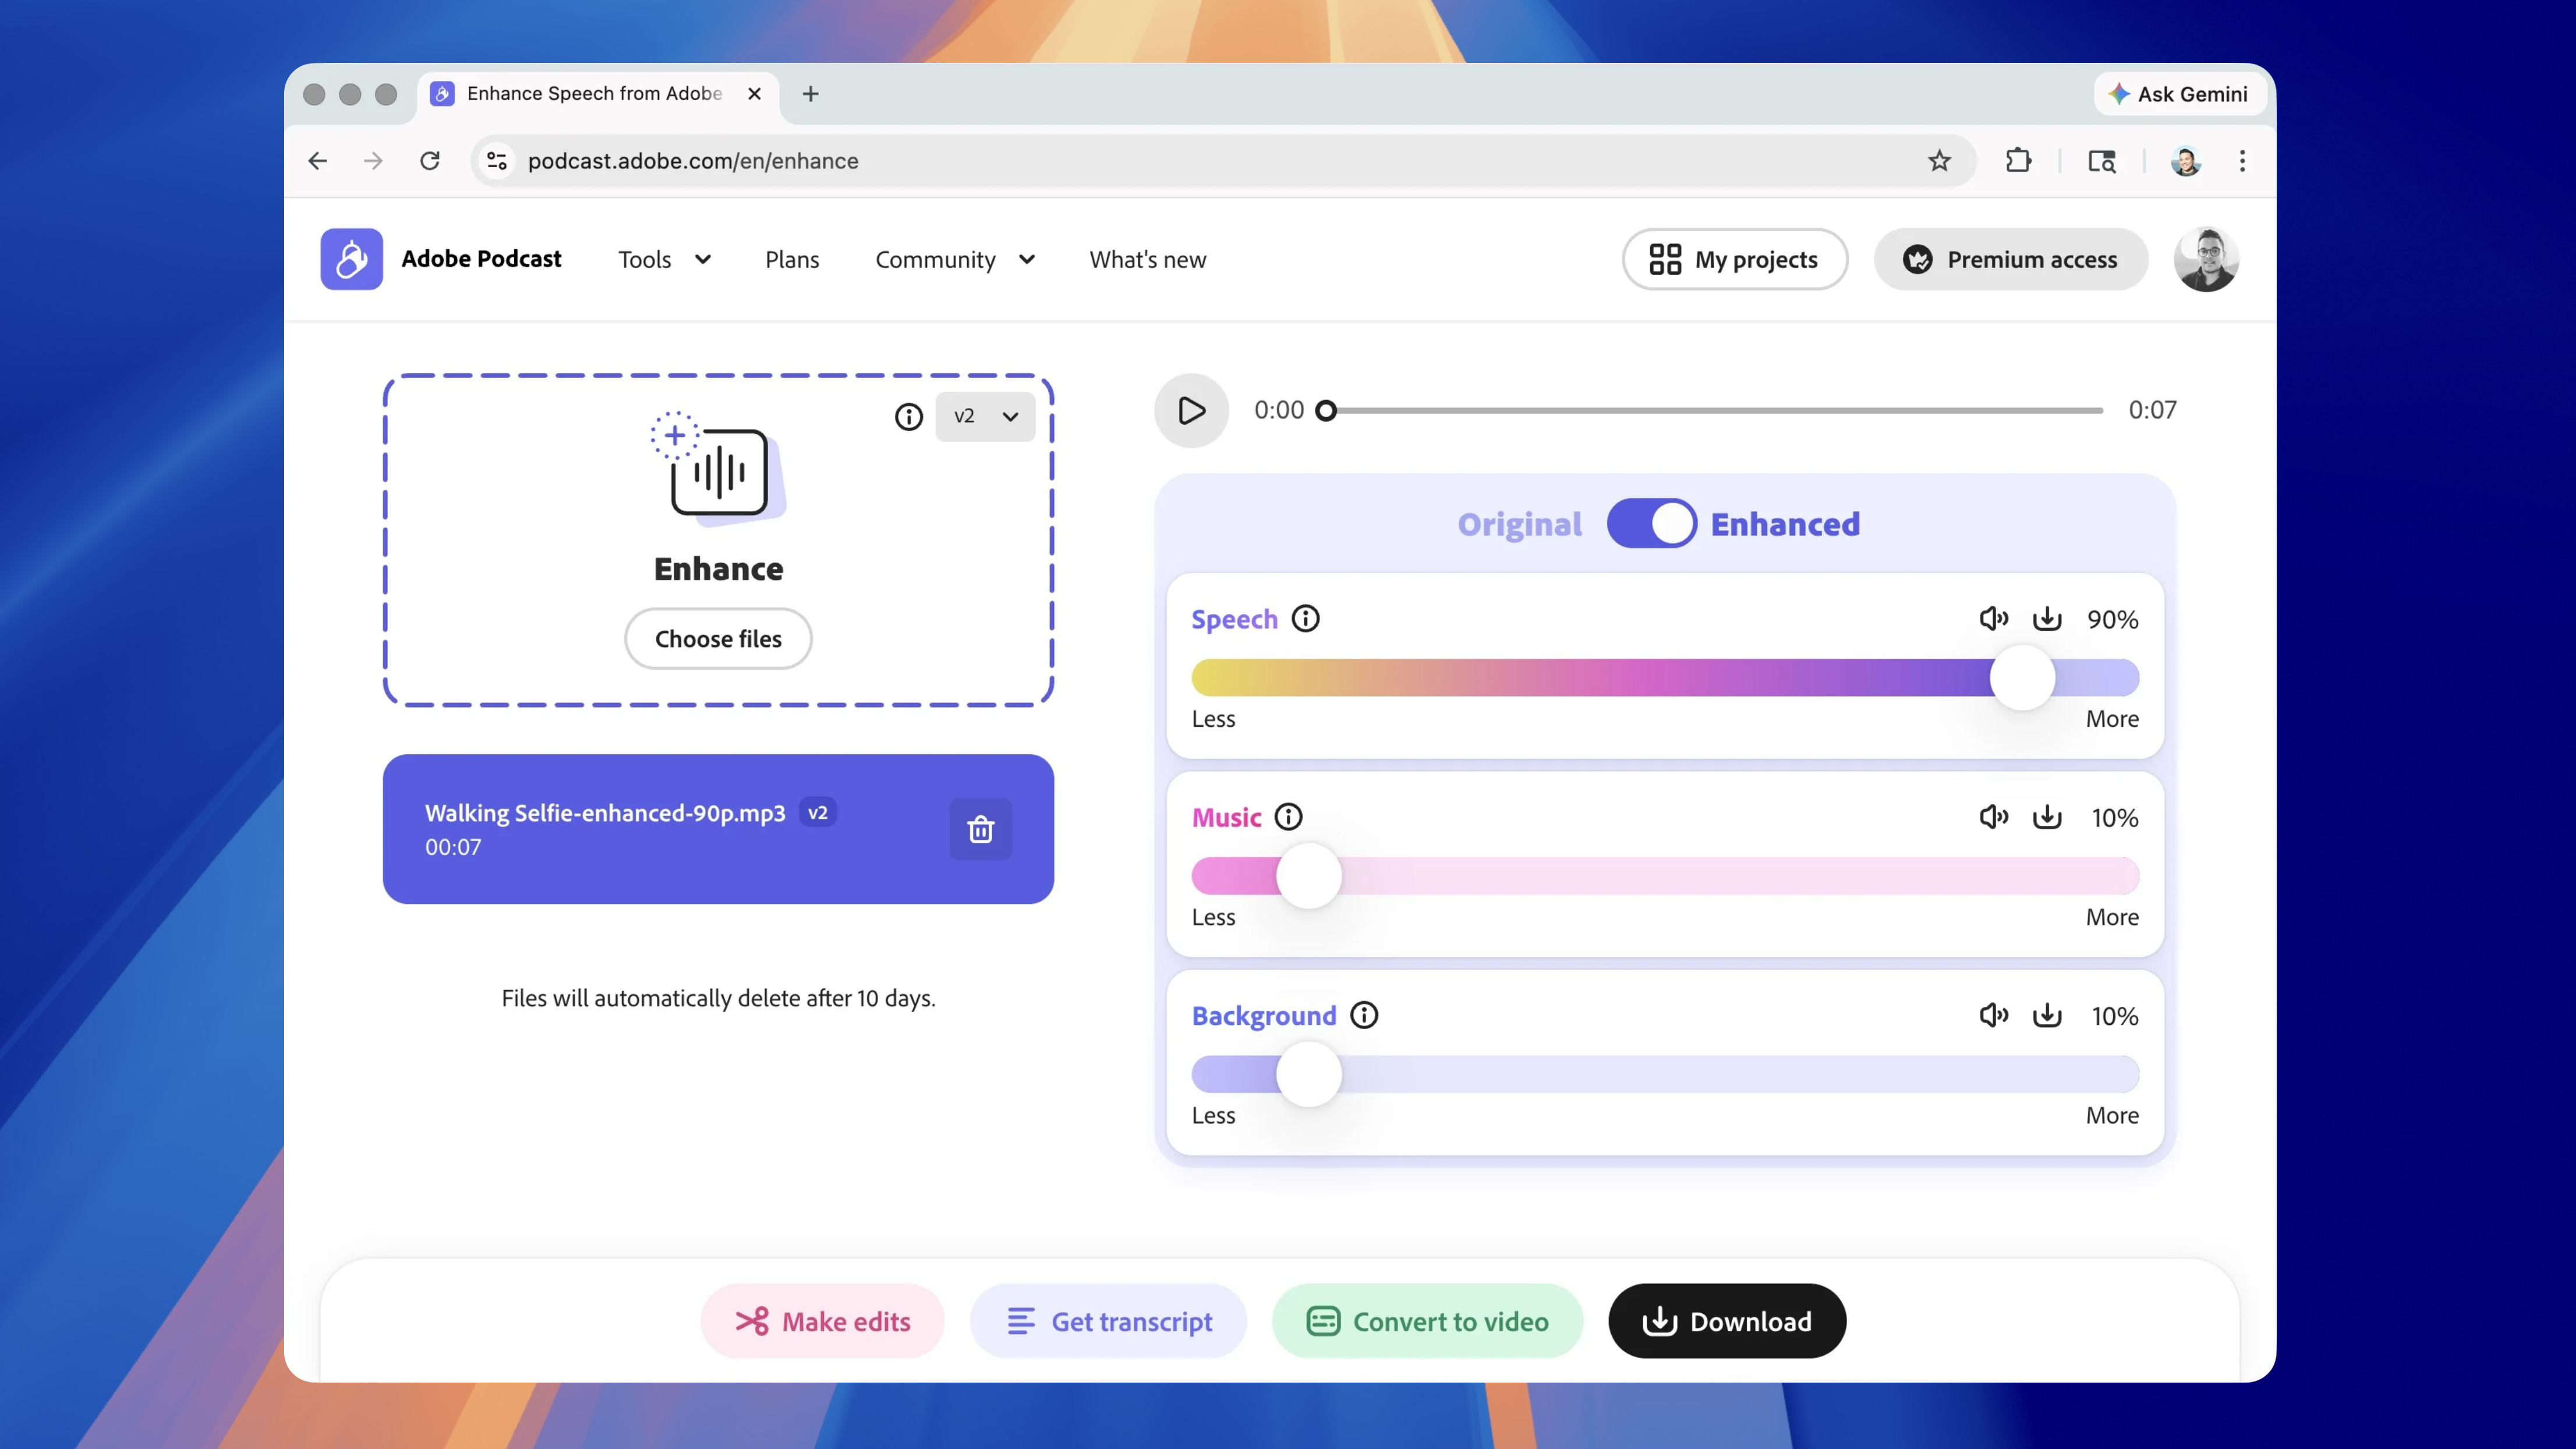Download the Background track only
This screenshot has height=1449, width=2576.
pyautogui.click(x=2047, y=1015)
